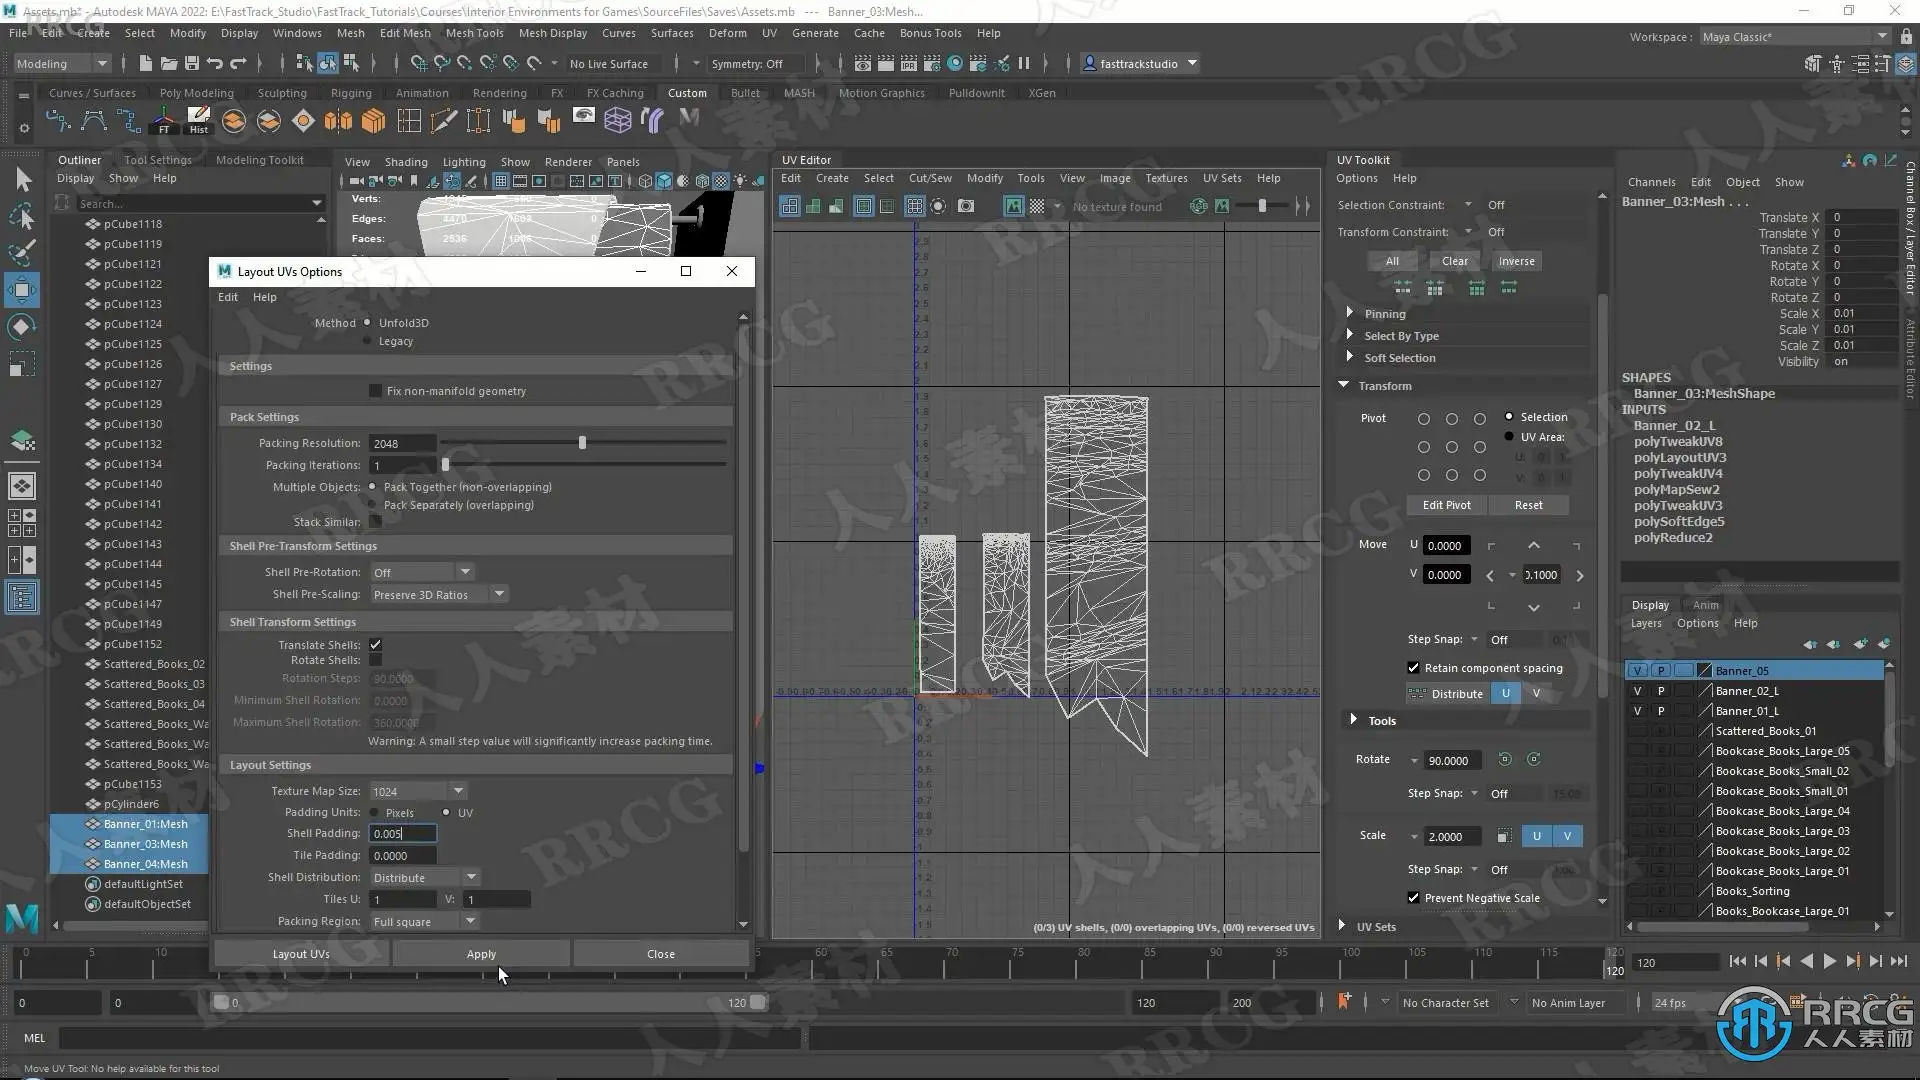Toggle Prevent Negative Scale checkbox

[x=1413, y=898]
